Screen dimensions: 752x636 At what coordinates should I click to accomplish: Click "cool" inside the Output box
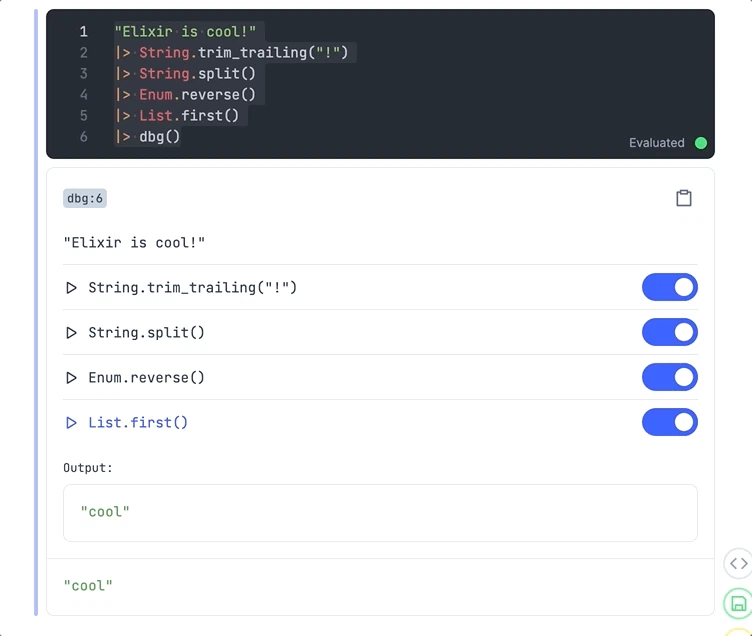click(105, 512)
